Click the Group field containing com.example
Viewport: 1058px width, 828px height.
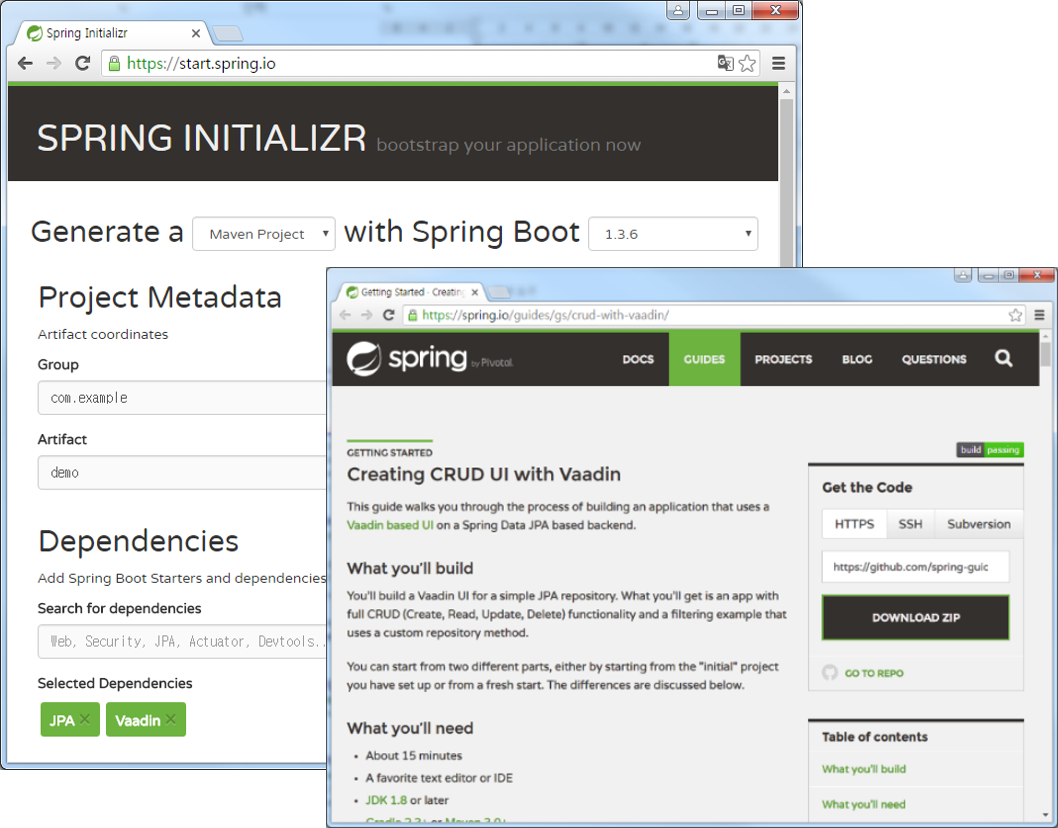tap(182, 397)
